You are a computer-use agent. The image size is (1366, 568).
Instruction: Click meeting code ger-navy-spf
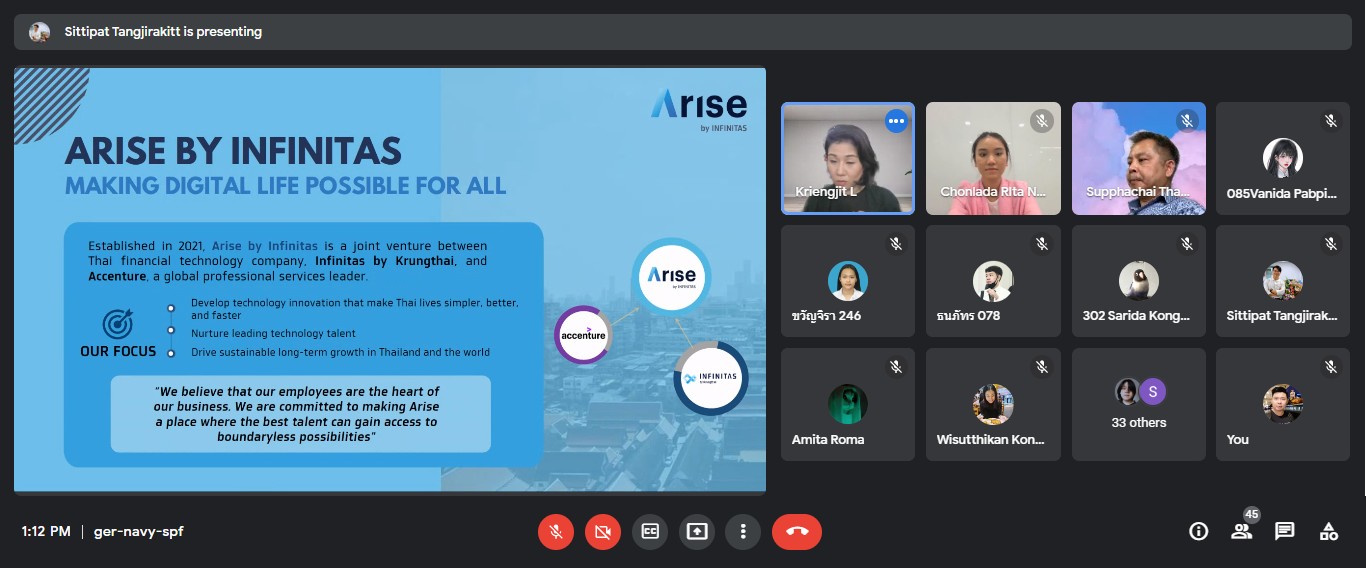pos(139,531)
